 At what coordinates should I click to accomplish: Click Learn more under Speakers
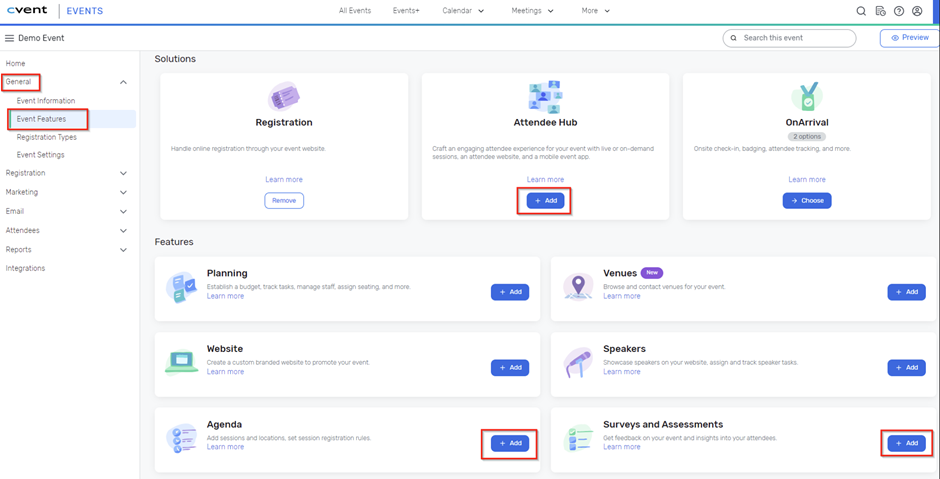(622, 371)
